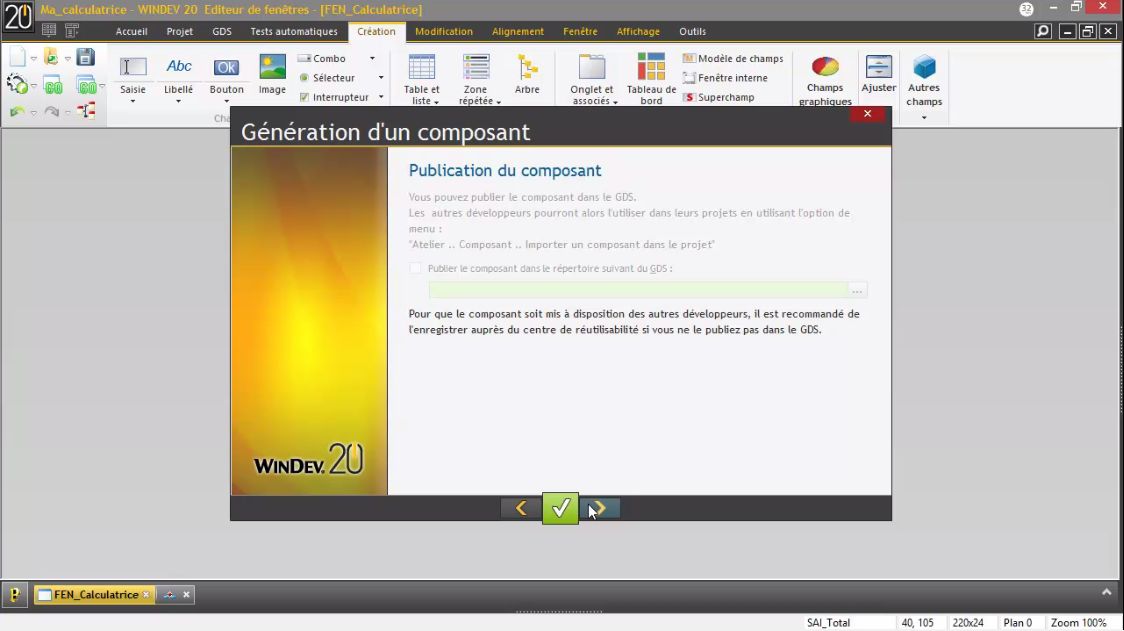Screen dimensions: 1124x631
Task: Save with the floppy disk icon
Action: tap(85, 57)
